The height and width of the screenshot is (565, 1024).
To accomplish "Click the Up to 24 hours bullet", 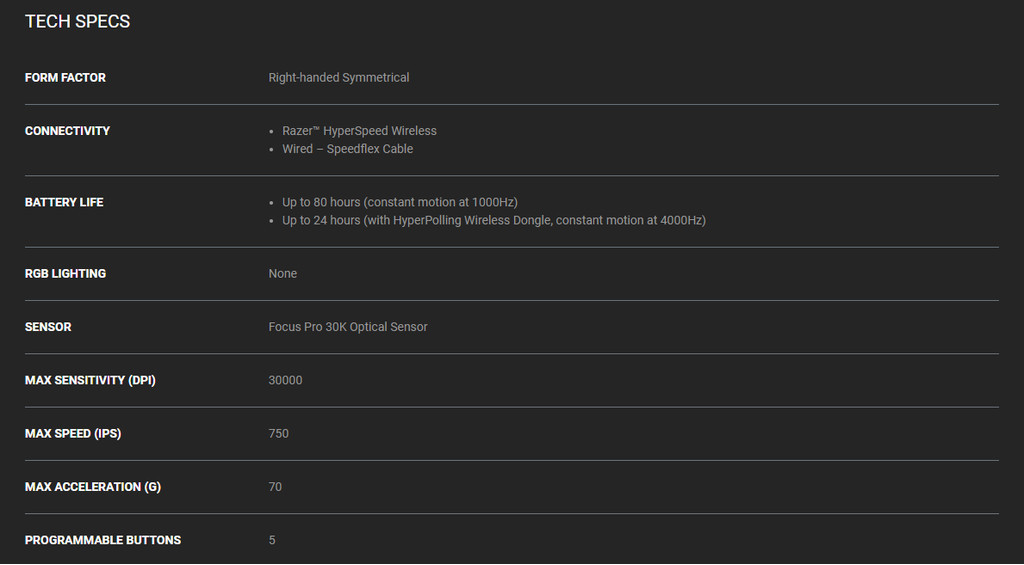I will coord(493,220).
